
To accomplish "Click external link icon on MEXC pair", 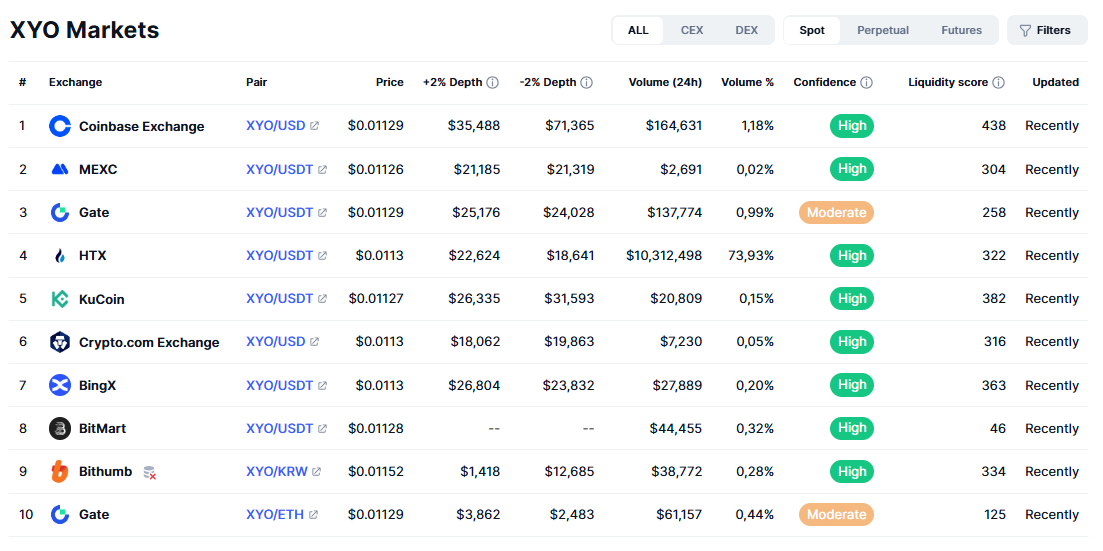I will click(322, 170).
